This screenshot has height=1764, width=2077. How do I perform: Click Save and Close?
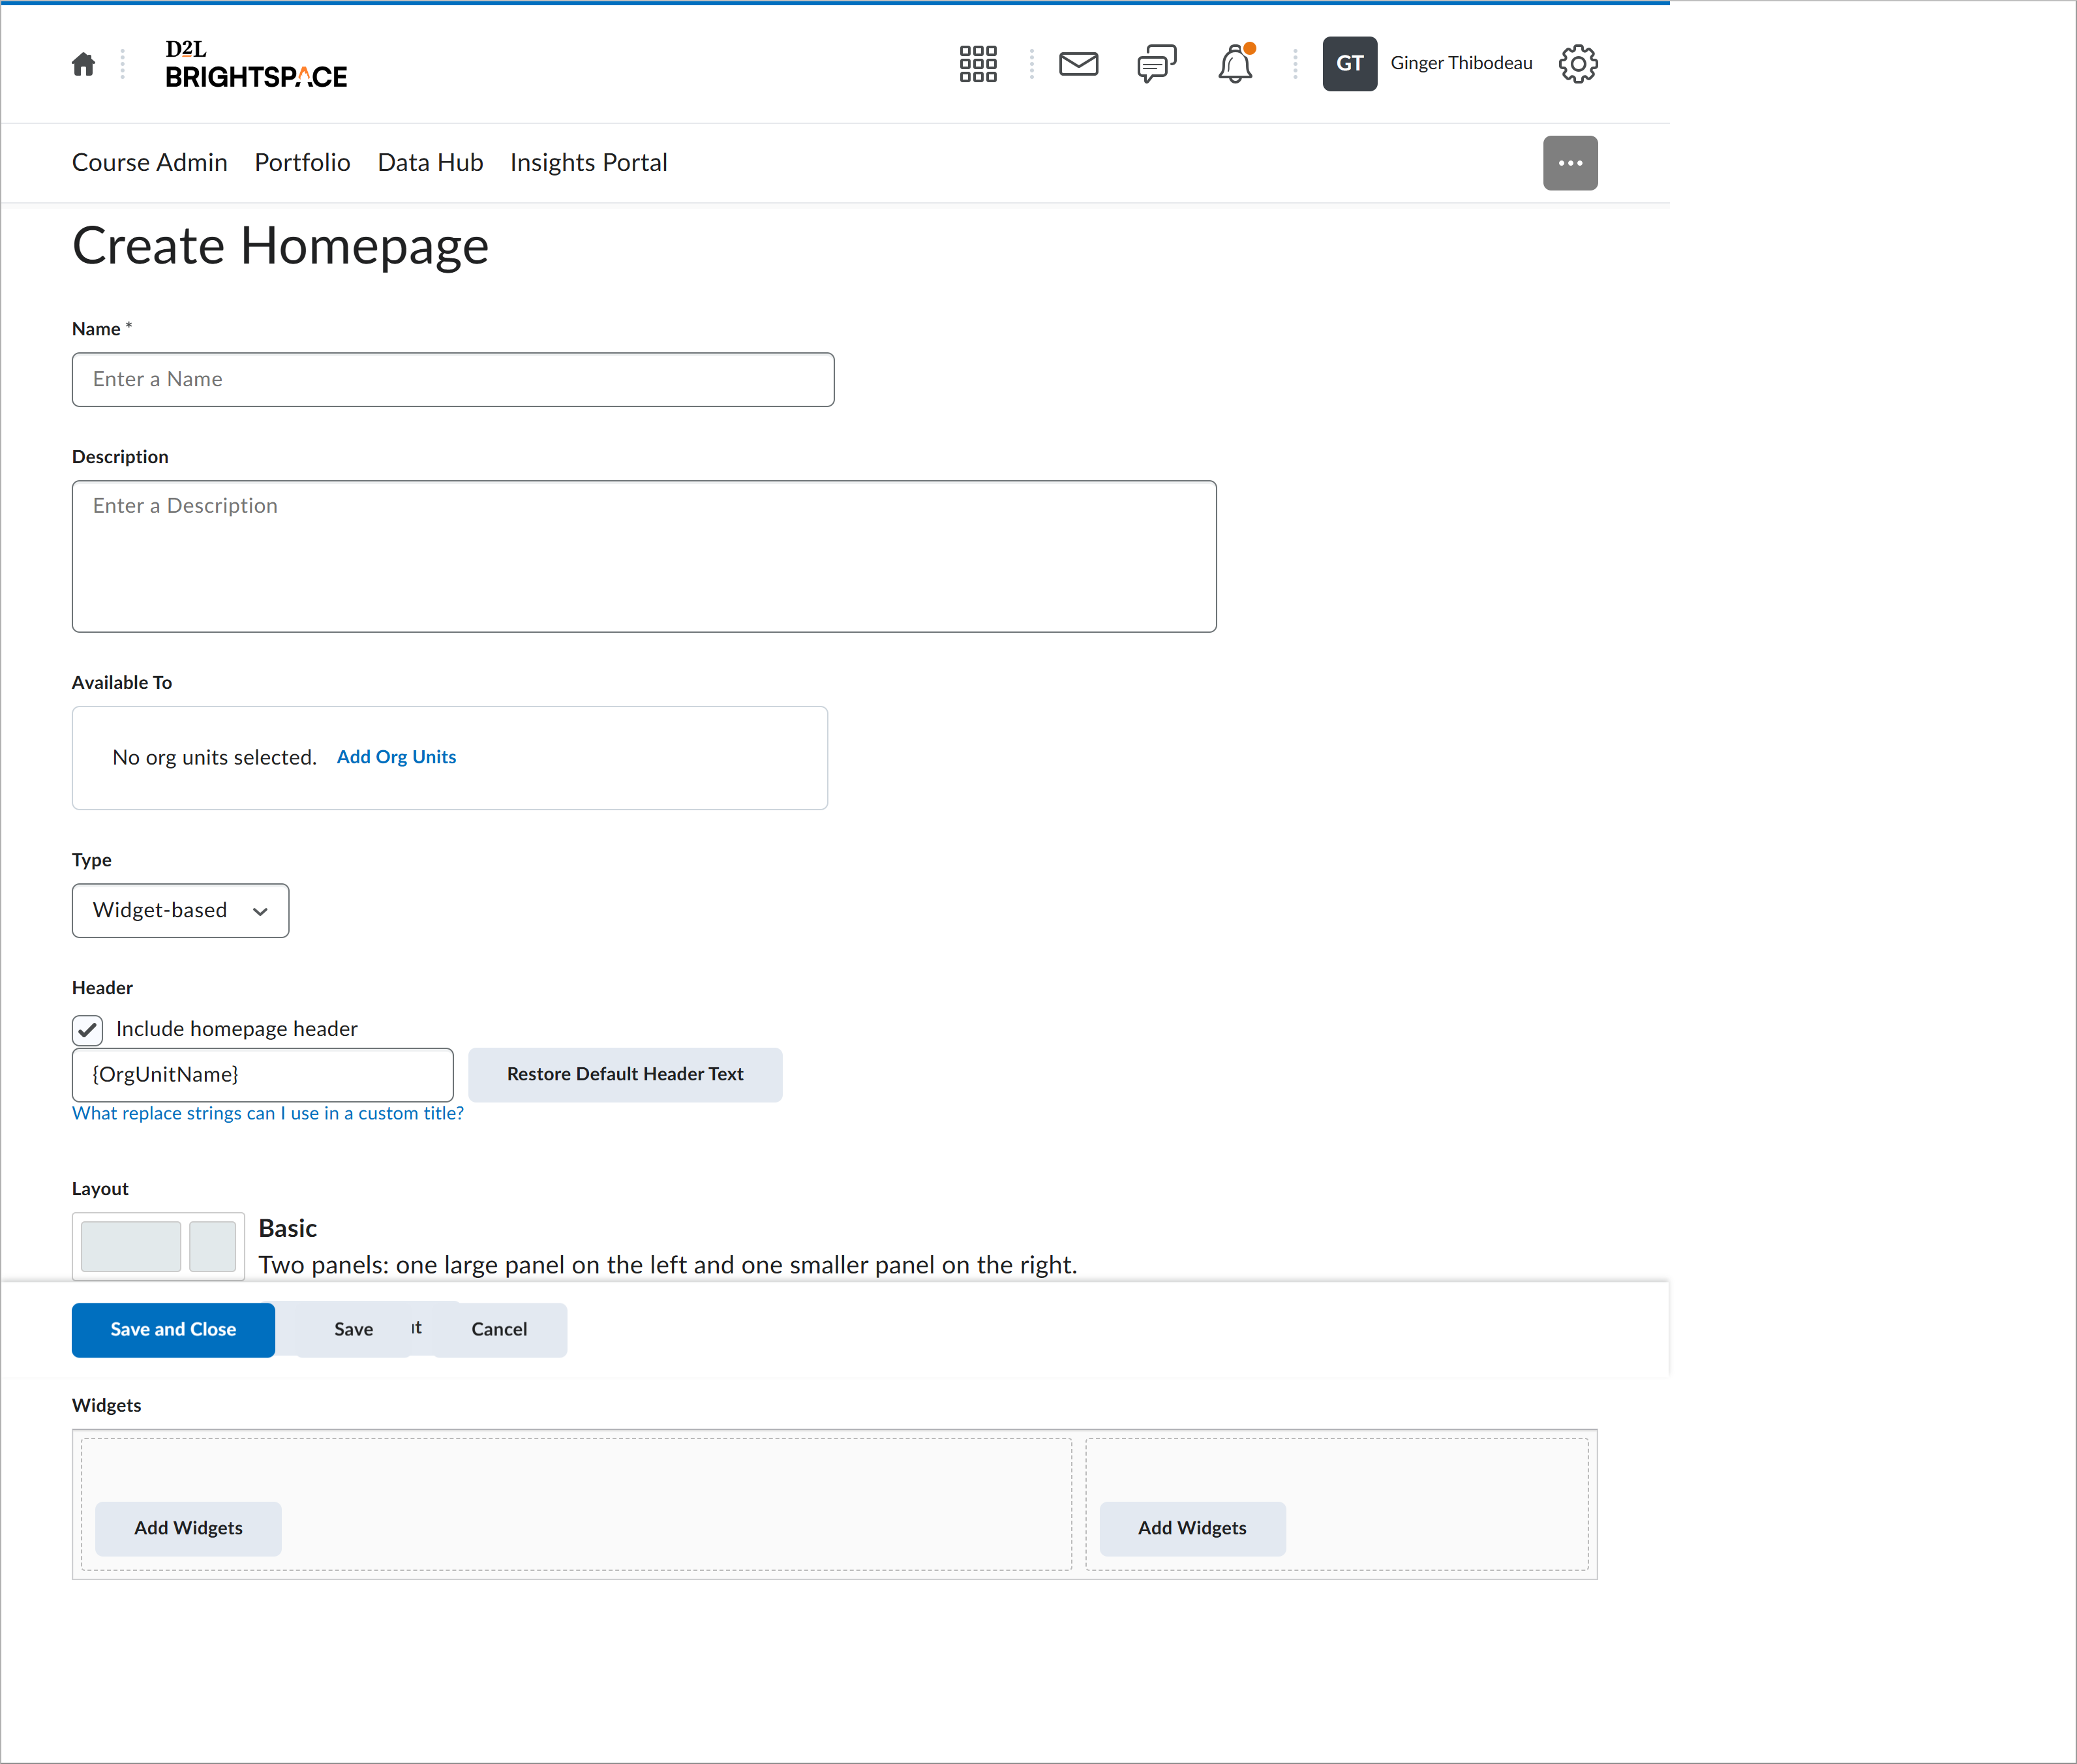tap(172, 1330)
